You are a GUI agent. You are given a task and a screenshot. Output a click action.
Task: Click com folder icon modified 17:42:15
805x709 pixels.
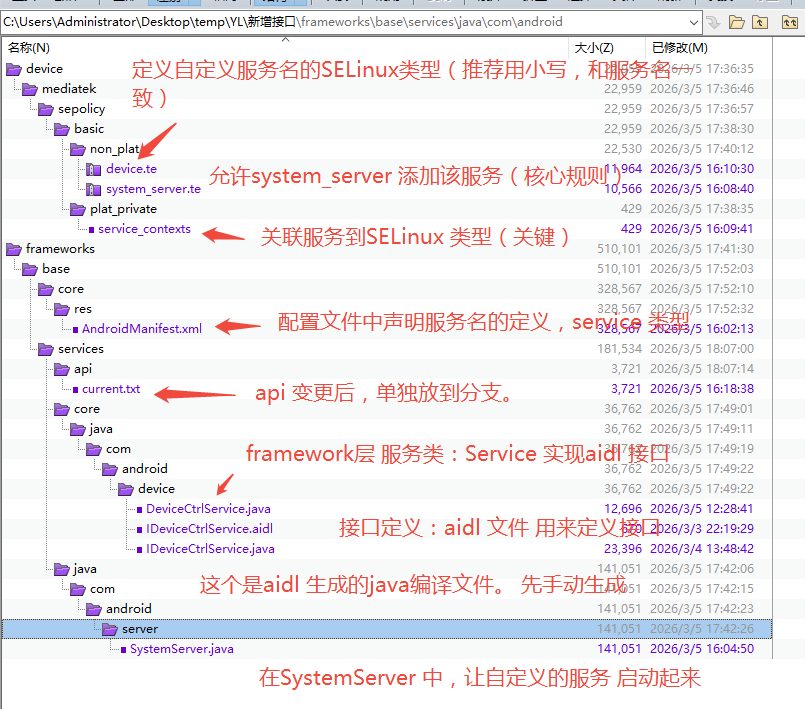click(x=78, y=589)
